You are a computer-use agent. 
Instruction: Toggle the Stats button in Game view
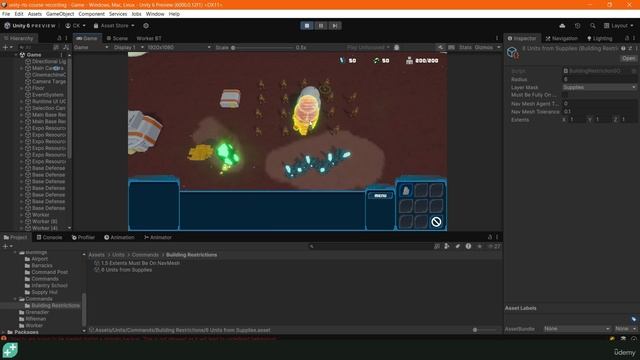[465, 47]
